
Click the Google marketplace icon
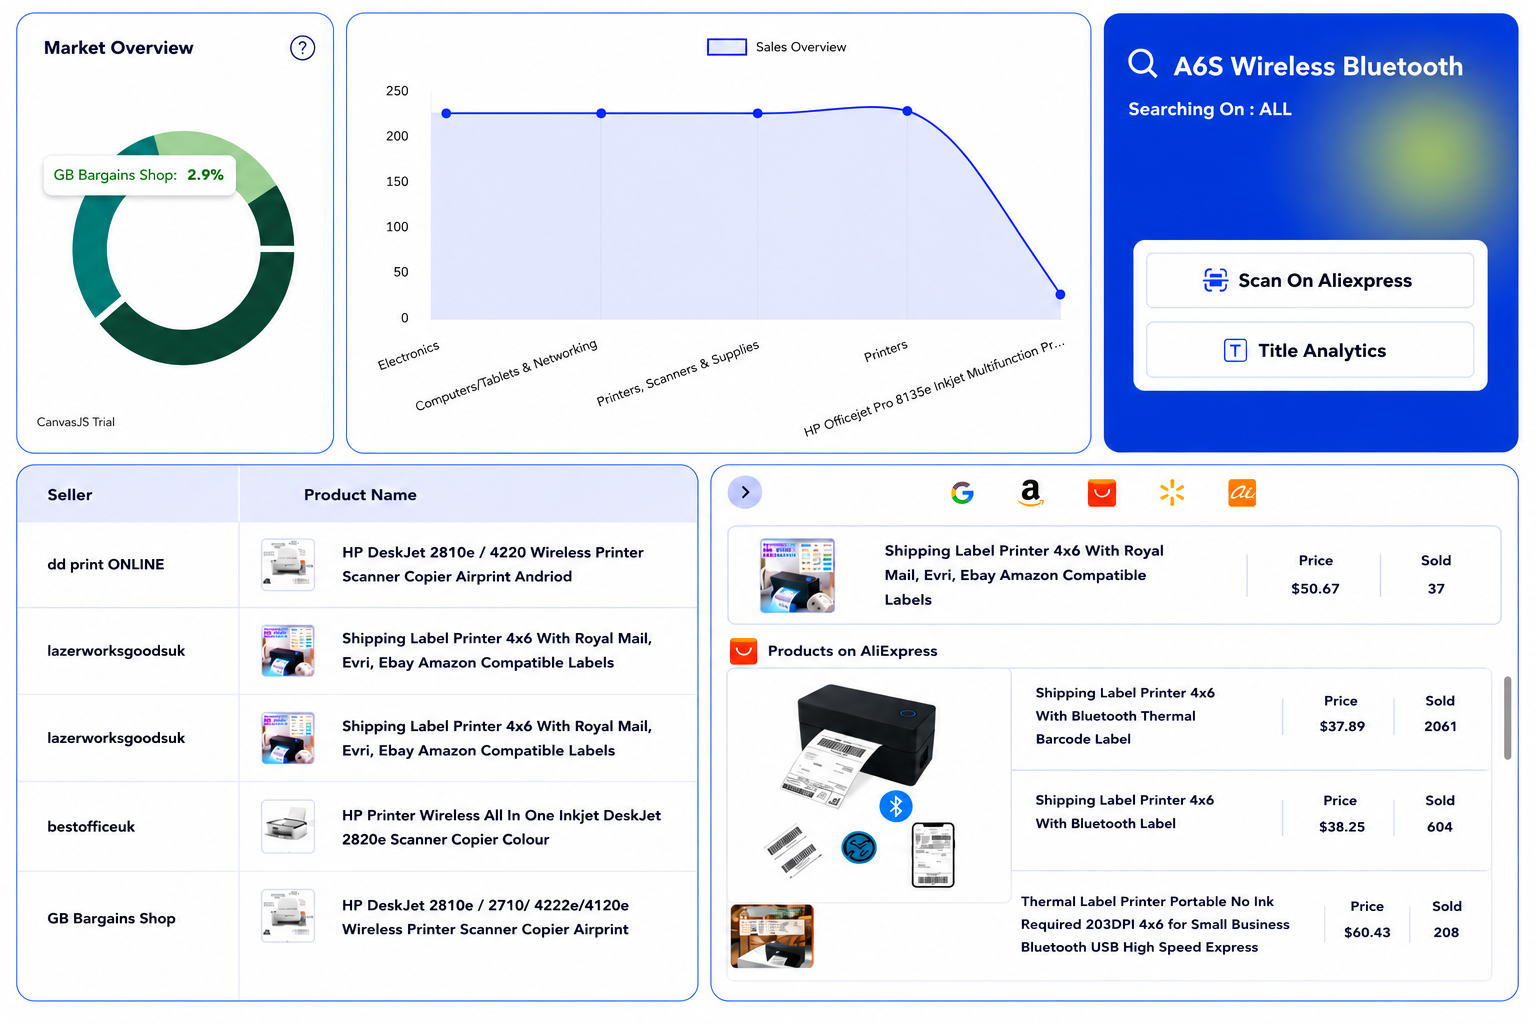pyautogui.click(x=962, y=492)
